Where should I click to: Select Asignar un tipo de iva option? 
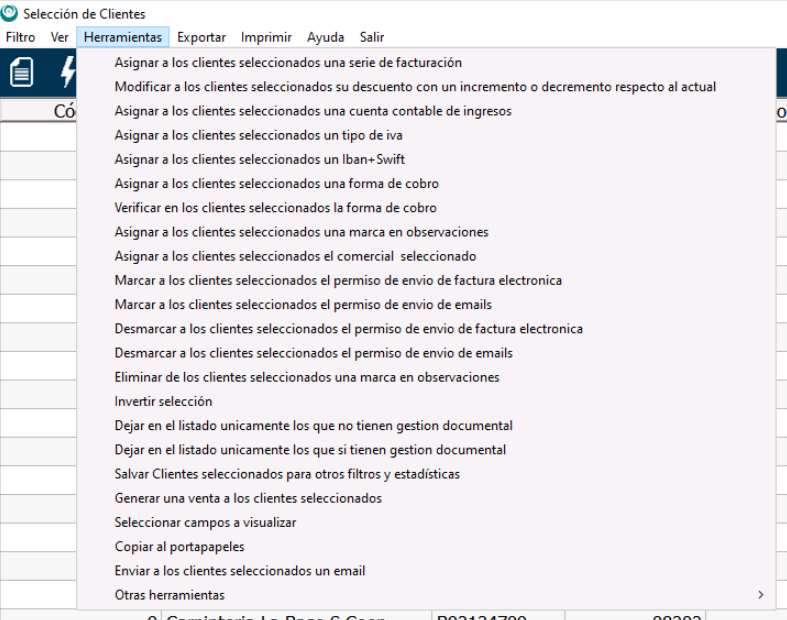(258, 135)
